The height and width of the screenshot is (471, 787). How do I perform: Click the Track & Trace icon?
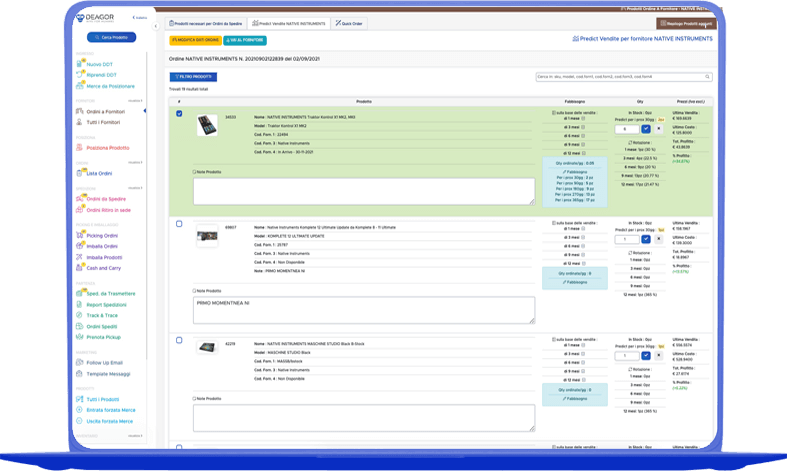pyautogui.click(x=79, y=315)
